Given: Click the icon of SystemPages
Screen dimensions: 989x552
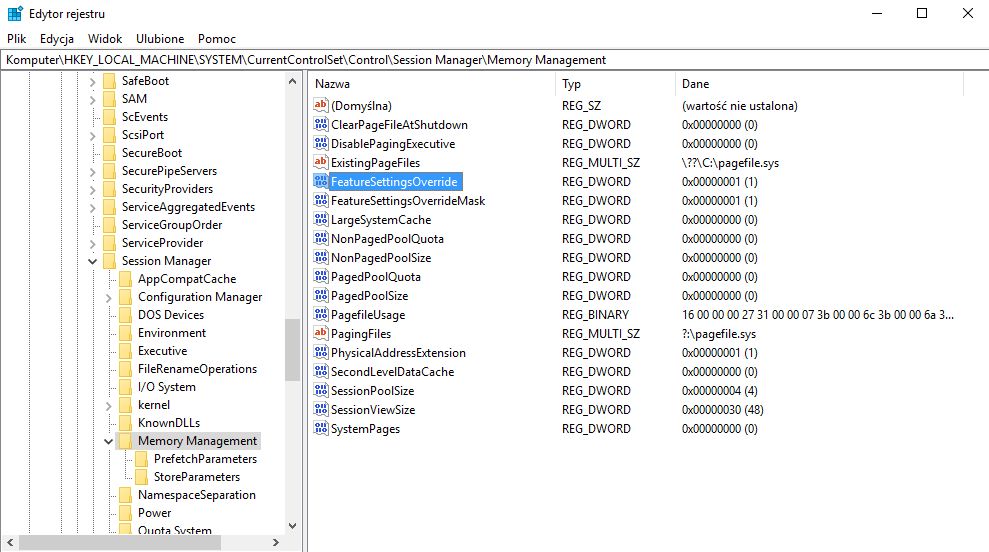Looking at the screenshot, I should pyautogui.click(x=320, y=428).
